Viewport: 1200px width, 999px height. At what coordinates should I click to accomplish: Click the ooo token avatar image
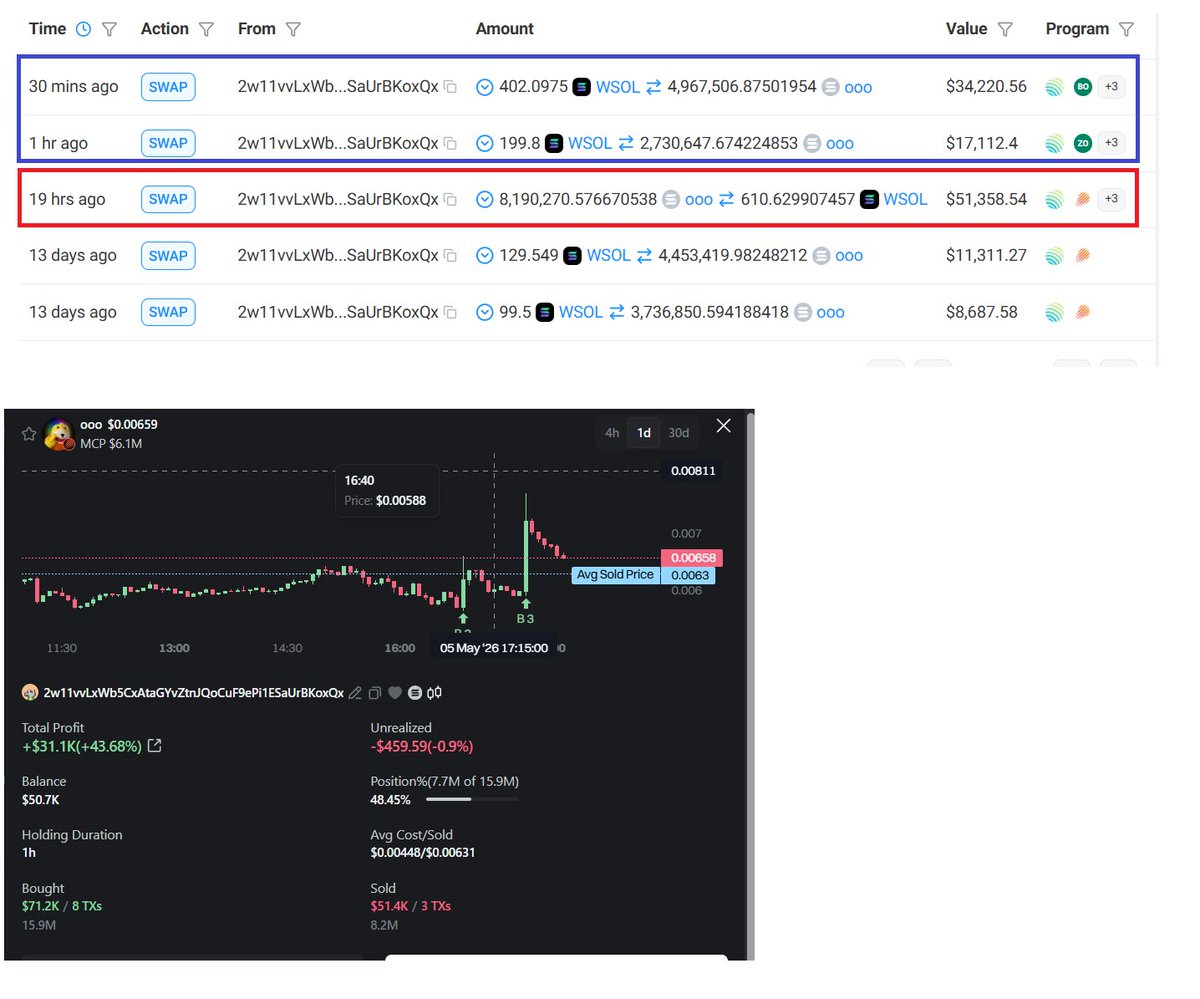pyautogui.click(x=60, y=434)
